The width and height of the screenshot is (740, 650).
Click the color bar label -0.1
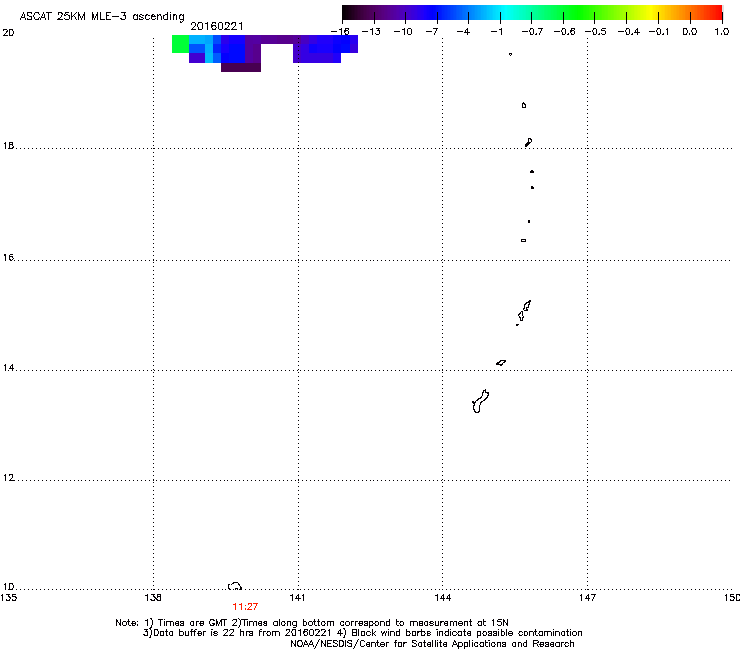tap(659, 32)
